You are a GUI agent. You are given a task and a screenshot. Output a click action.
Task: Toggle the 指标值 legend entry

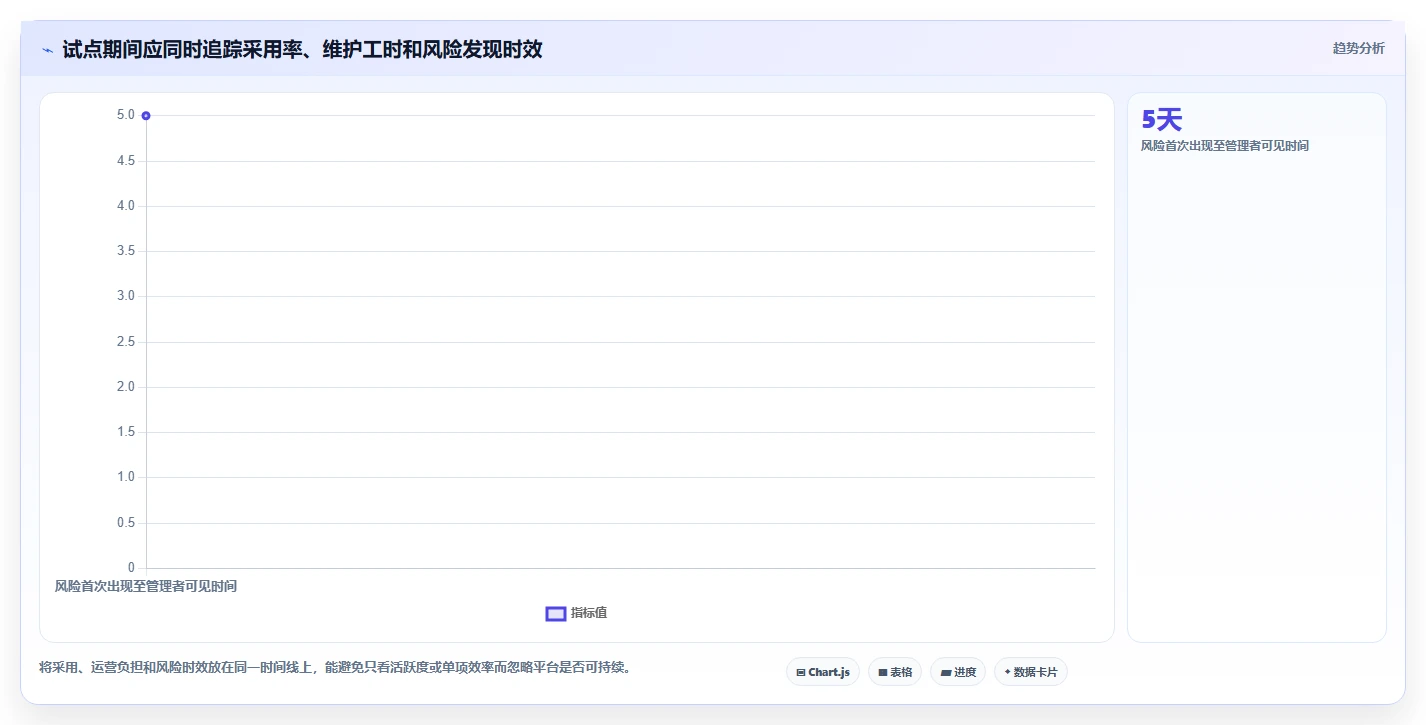[x=576, y=613]
